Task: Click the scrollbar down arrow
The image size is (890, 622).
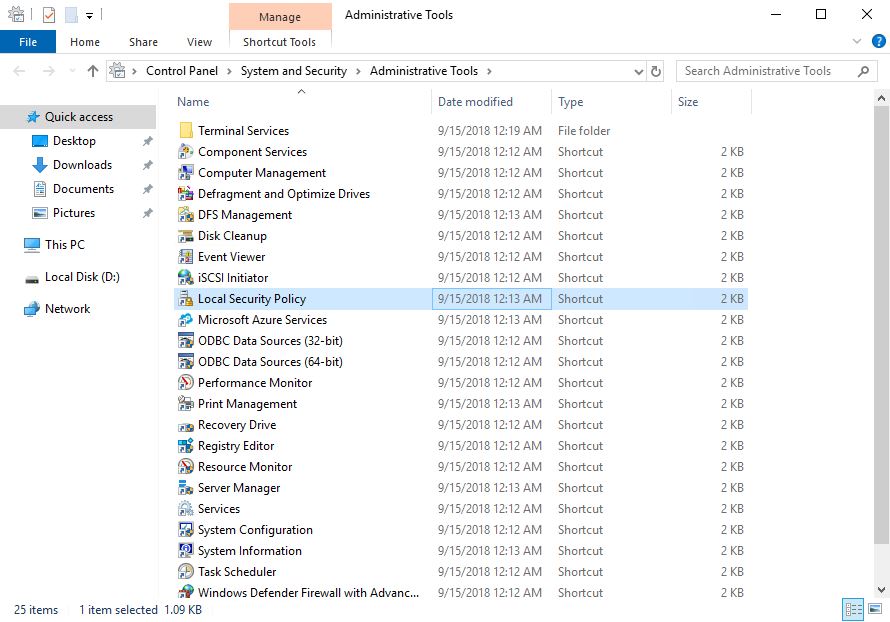Action: pyautogui.click(x=881, y=590)
